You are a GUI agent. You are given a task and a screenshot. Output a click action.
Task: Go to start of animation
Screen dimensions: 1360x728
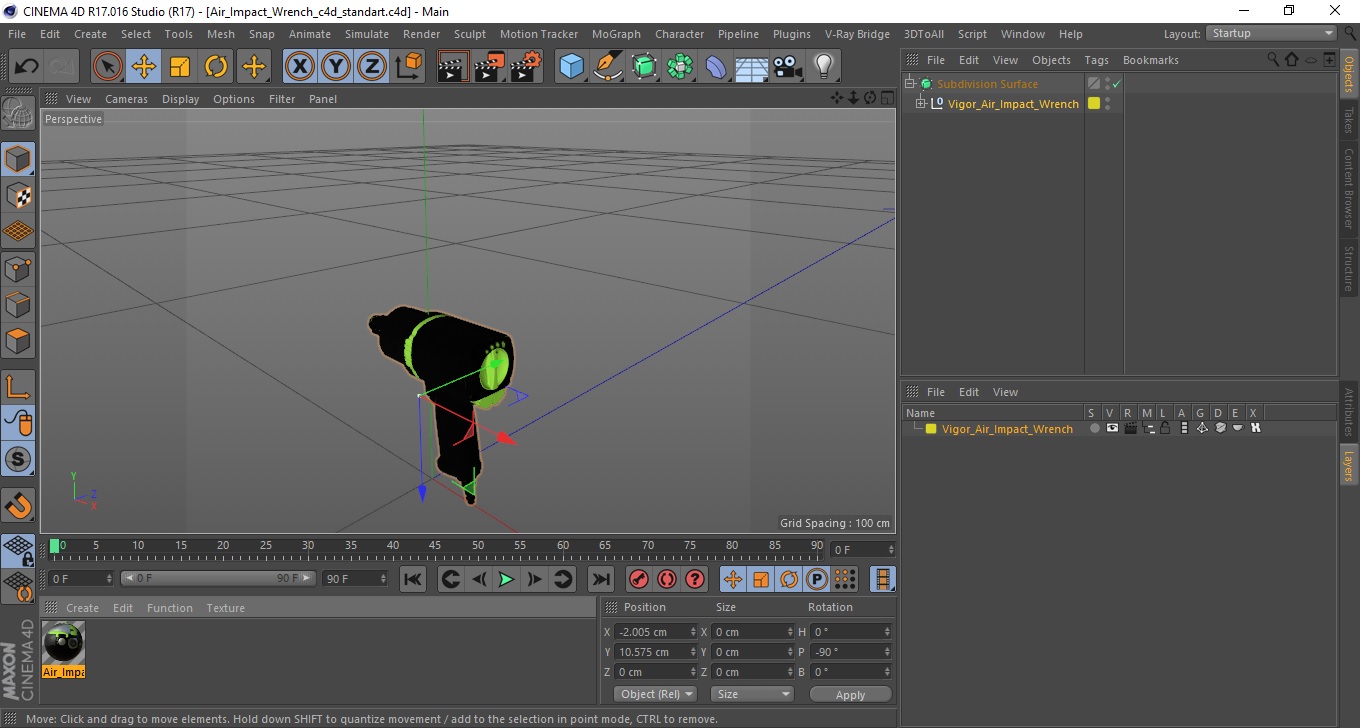click(x=413, y=579)
